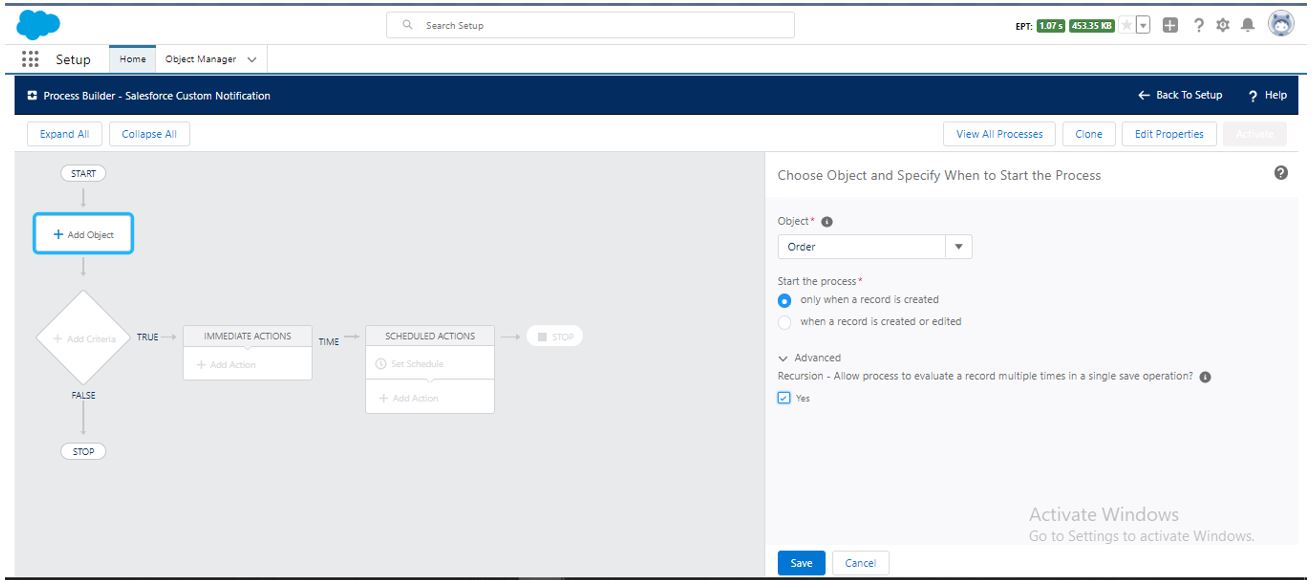Open the notifications bell
1313x580 pixels.
pos(1246,24)
